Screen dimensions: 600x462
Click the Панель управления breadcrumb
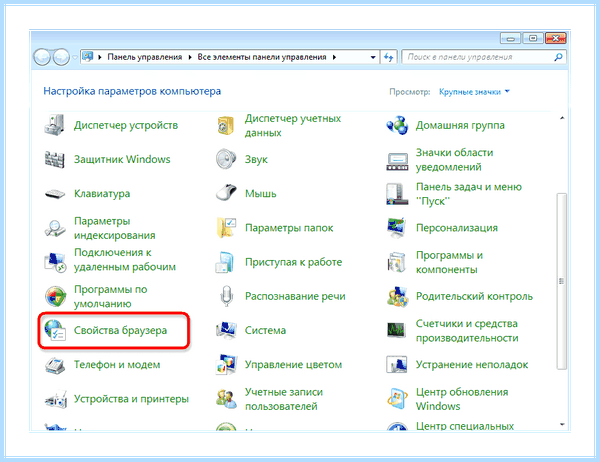(145, 57)
